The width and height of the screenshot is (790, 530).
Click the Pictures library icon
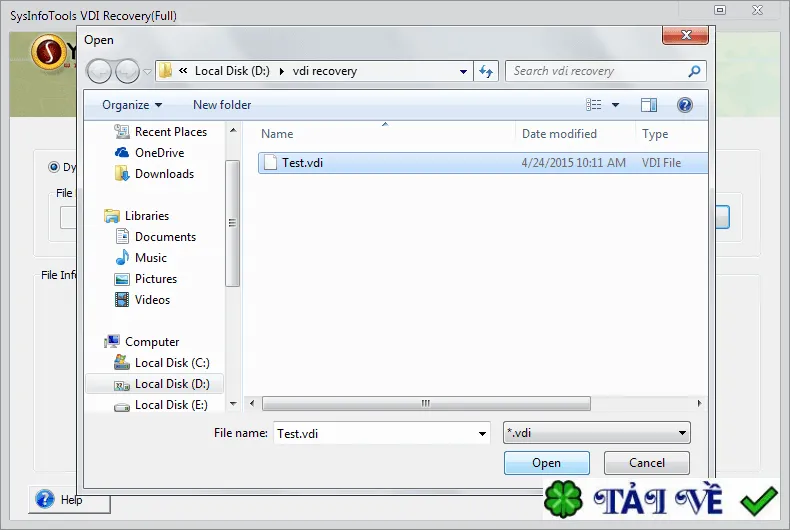click(122, 279)
